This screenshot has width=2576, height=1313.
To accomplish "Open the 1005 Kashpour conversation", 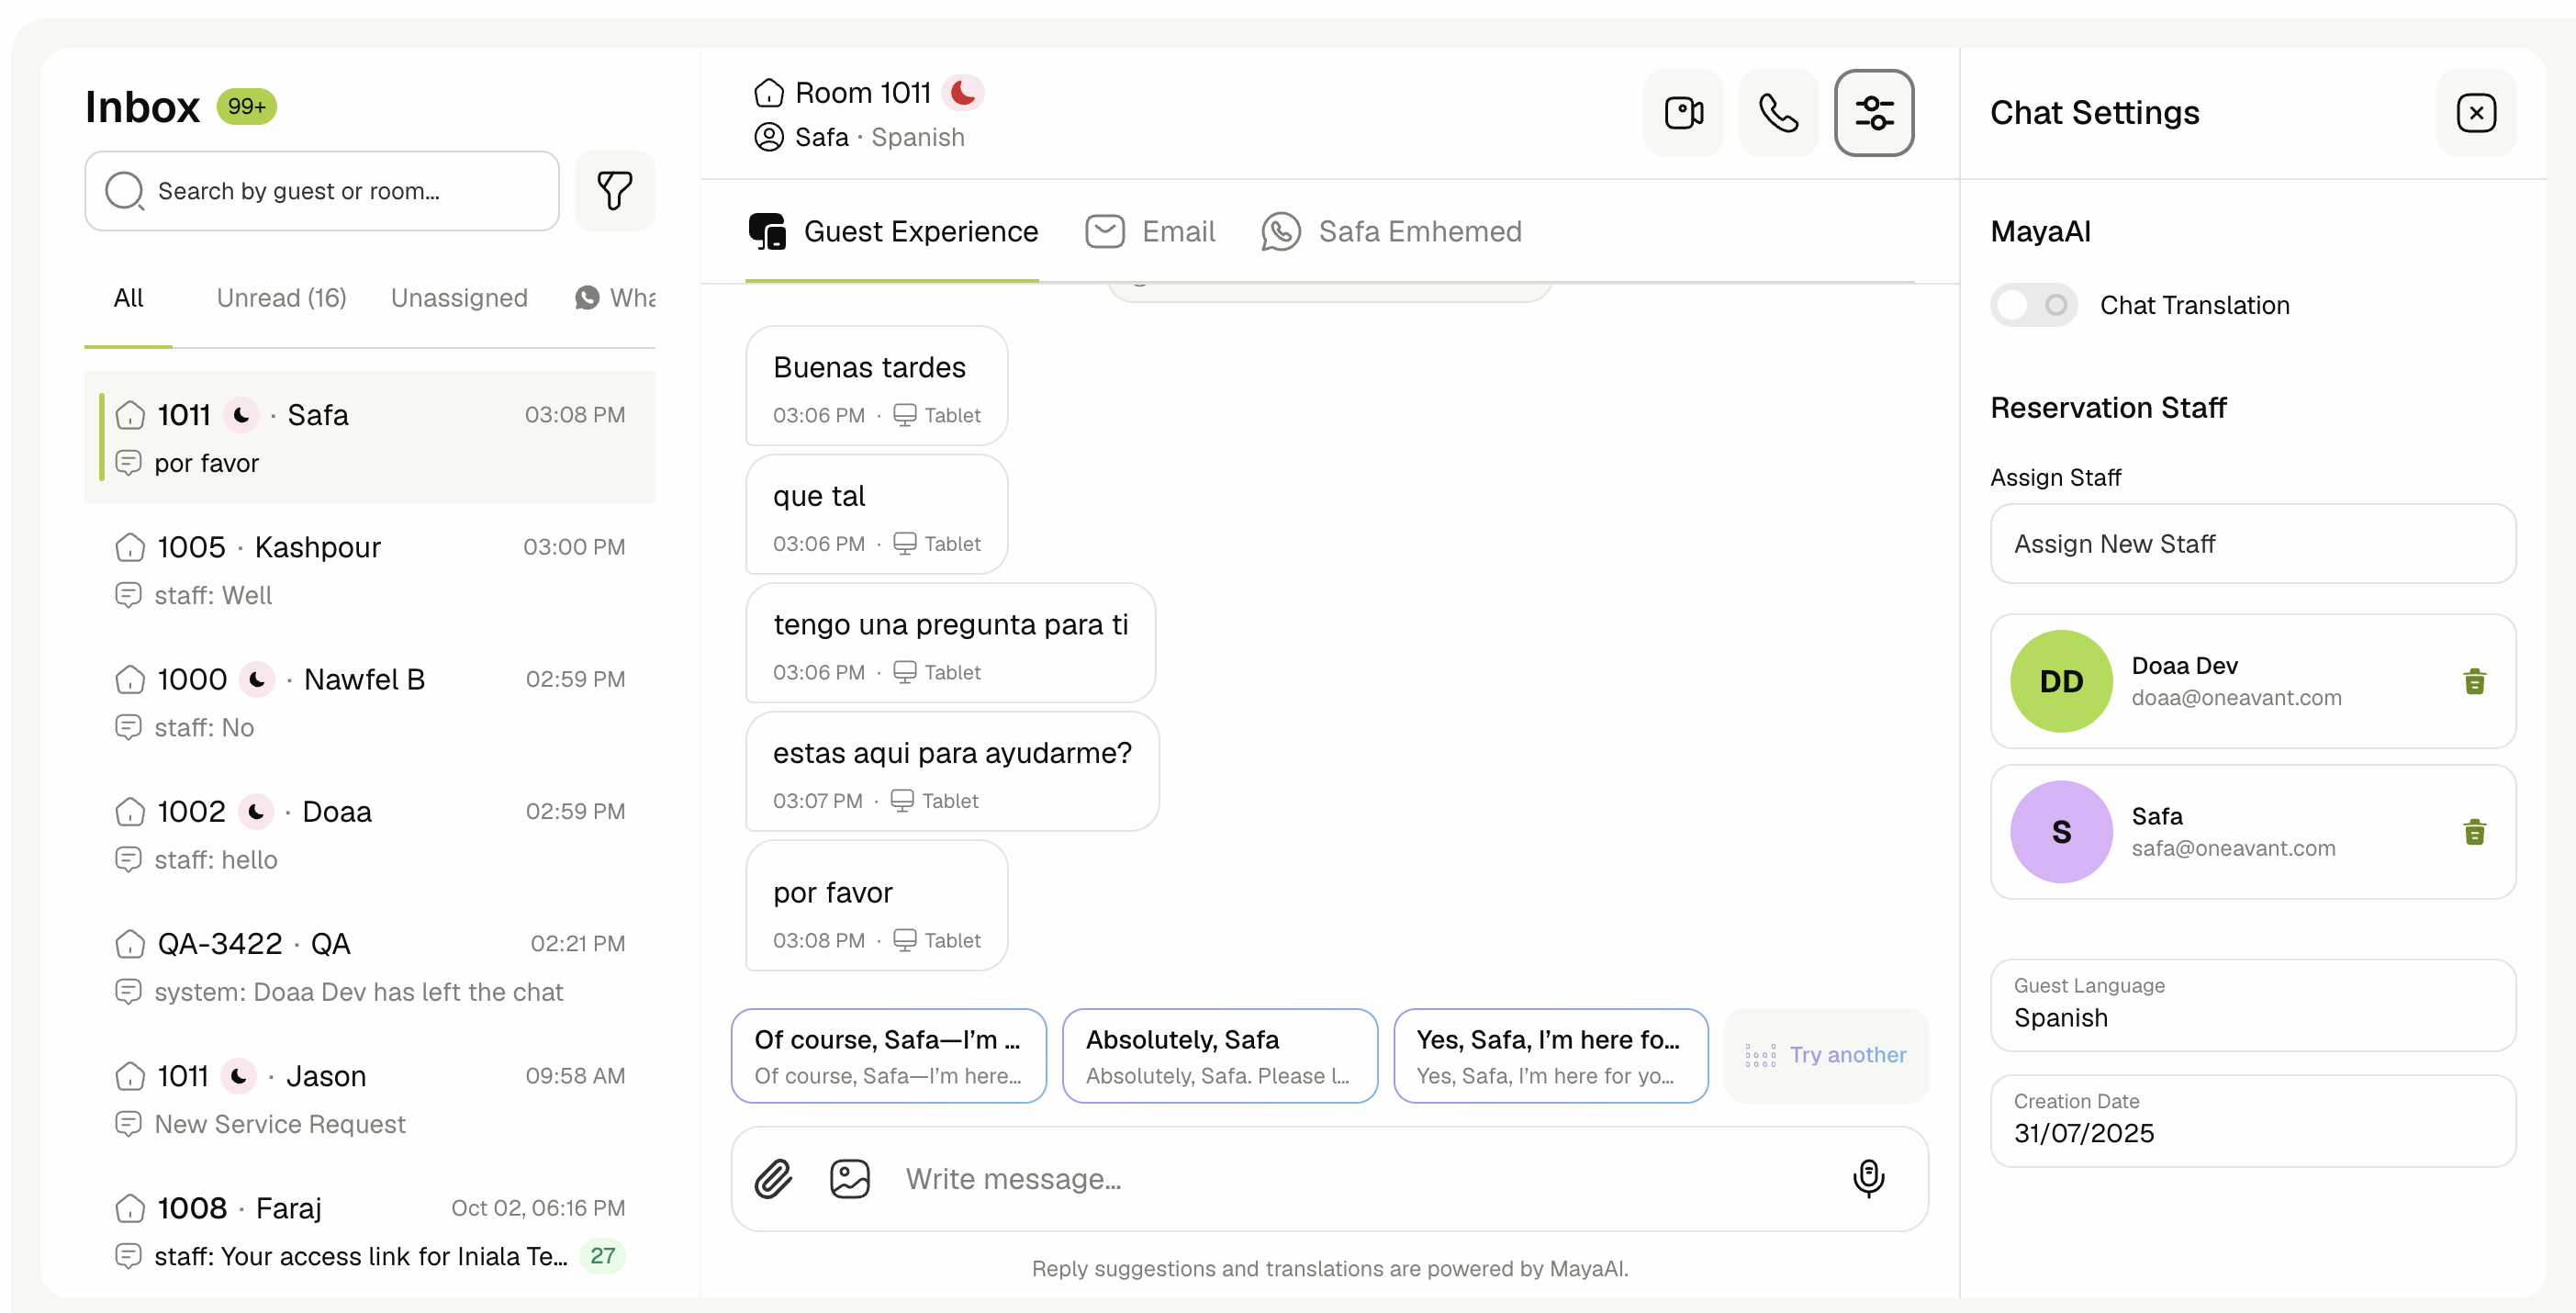I will 370,570.
